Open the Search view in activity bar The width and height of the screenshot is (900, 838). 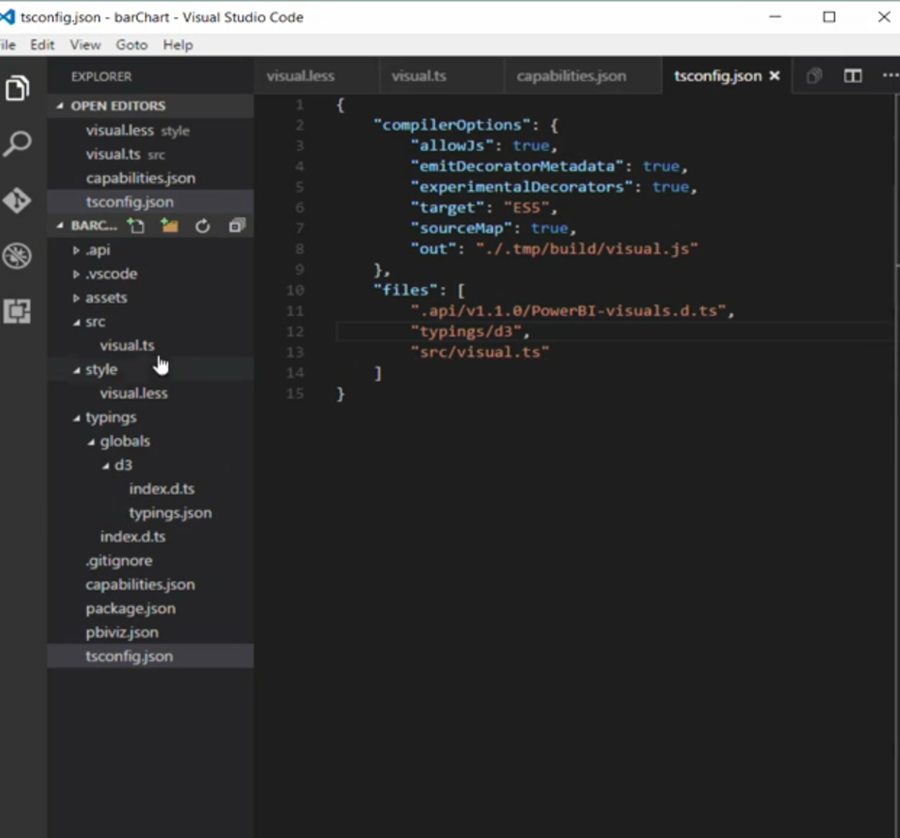point(17,144)
